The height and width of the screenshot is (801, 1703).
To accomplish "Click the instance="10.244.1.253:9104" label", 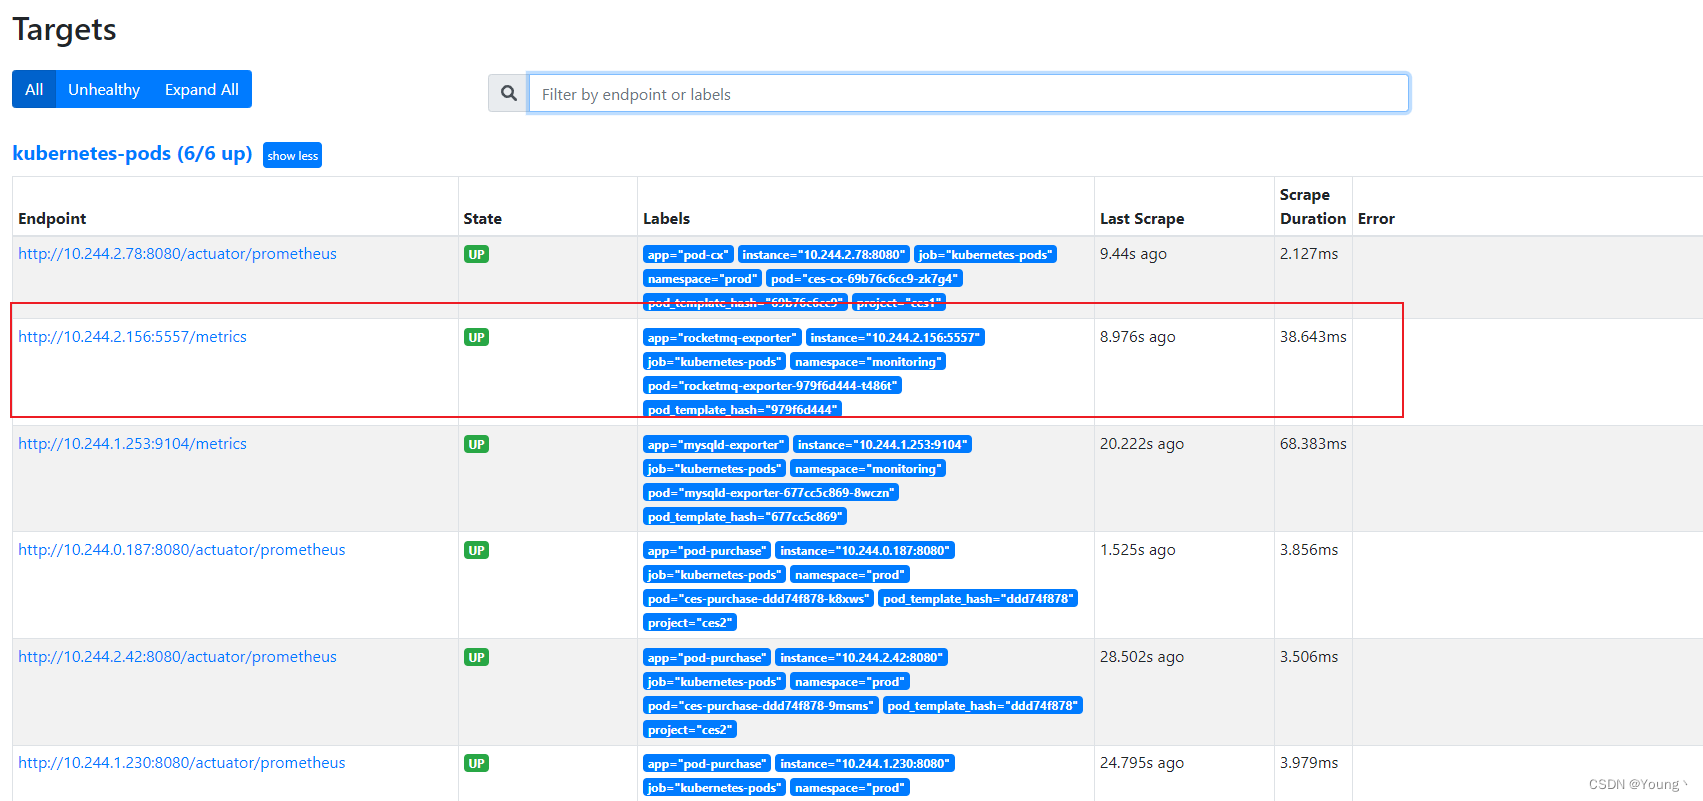I will click(x=882, y=445).
